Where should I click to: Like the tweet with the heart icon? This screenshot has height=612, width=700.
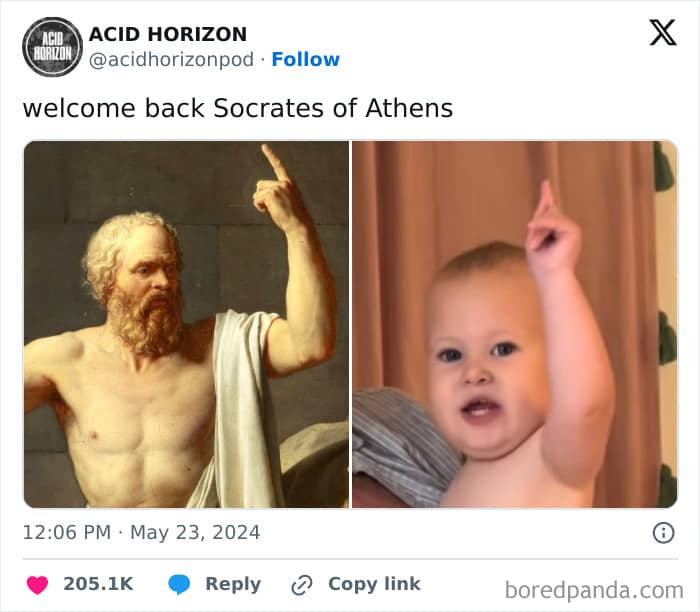38,584
